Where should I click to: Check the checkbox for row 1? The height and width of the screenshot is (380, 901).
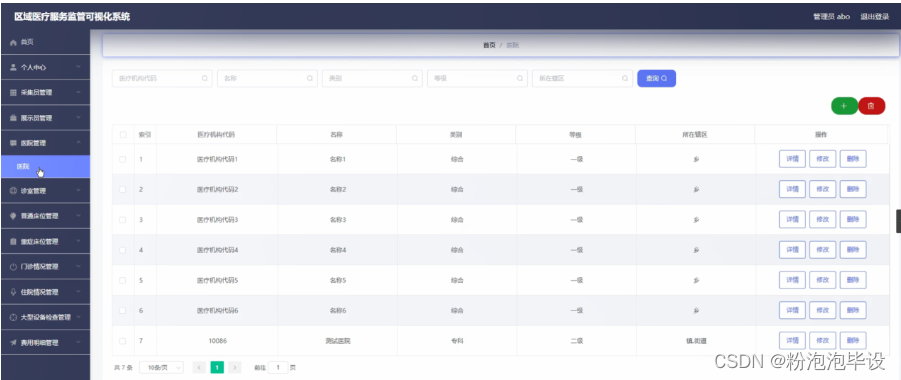[122, 159]
